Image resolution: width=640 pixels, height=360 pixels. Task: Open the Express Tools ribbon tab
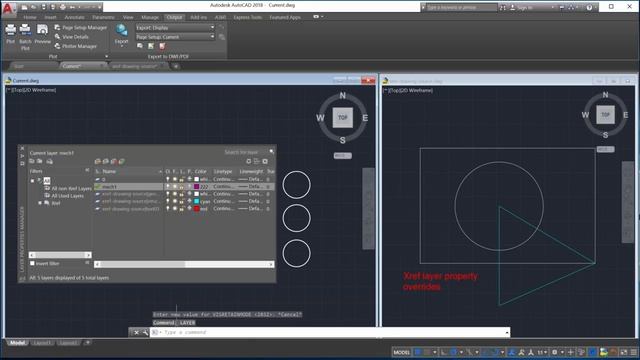coord(248,17)
